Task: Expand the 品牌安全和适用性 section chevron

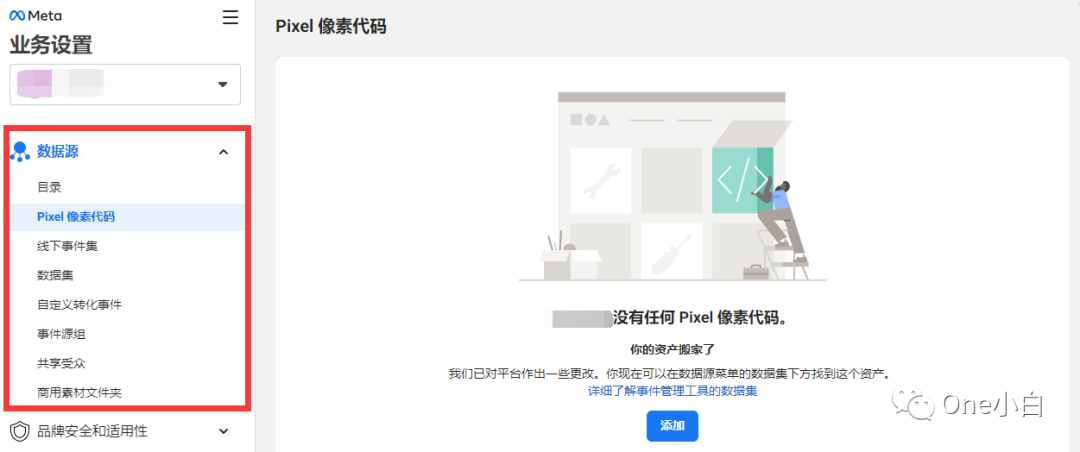Action: pyautogui.click(x=223, y=431)
